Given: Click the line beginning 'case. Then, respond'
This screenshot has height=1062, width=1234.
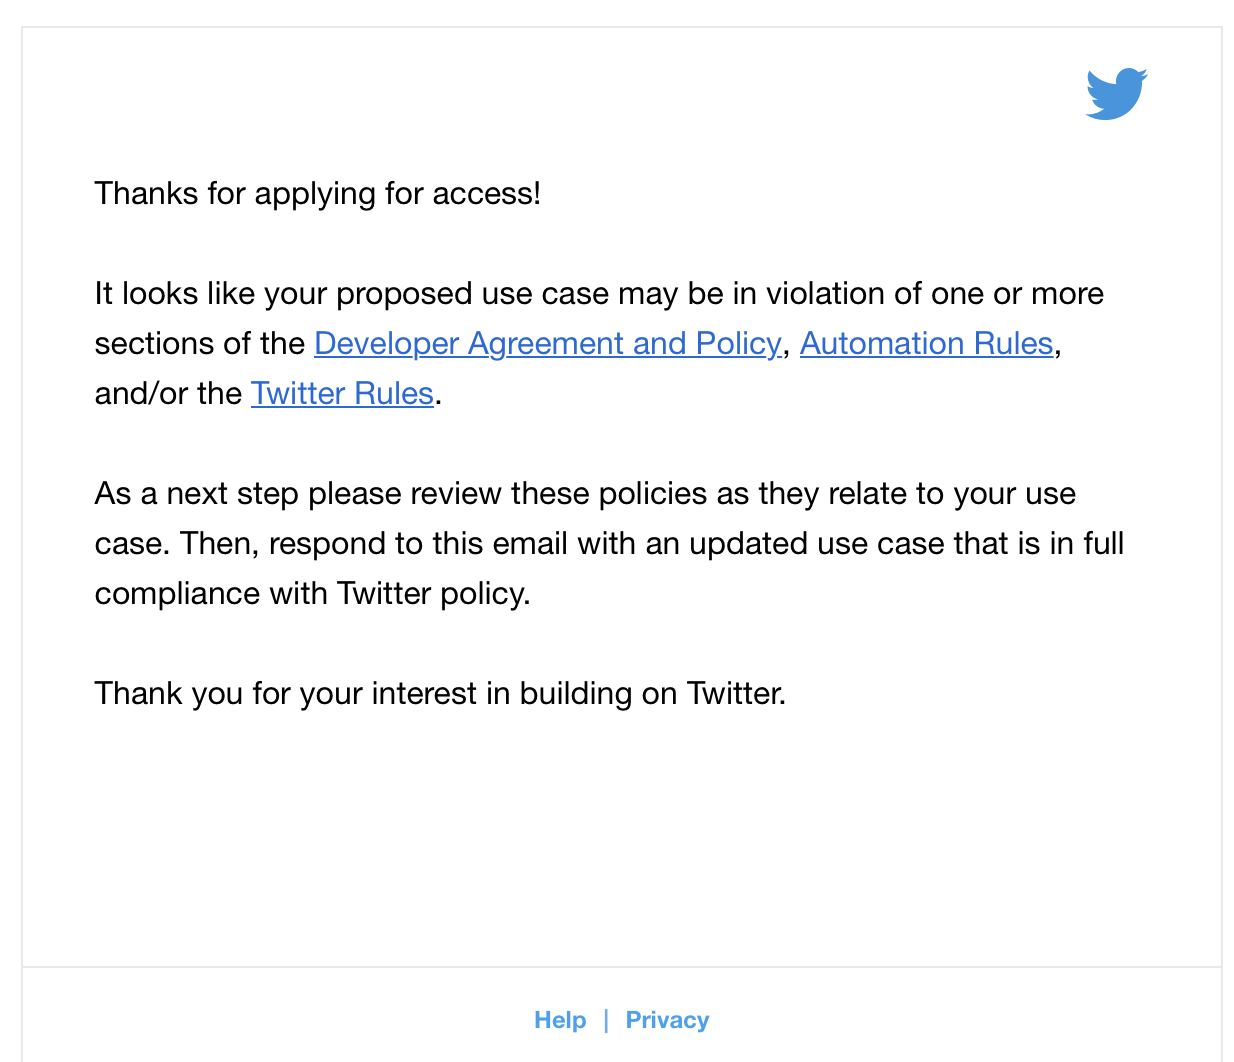Looking at the screenshot, I should click(609, 543).
